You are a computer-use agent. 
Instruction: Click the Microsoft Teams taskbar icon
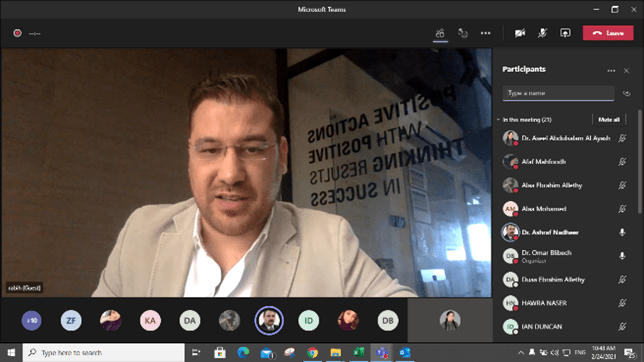pyautogui.click(x=382, y=353)
